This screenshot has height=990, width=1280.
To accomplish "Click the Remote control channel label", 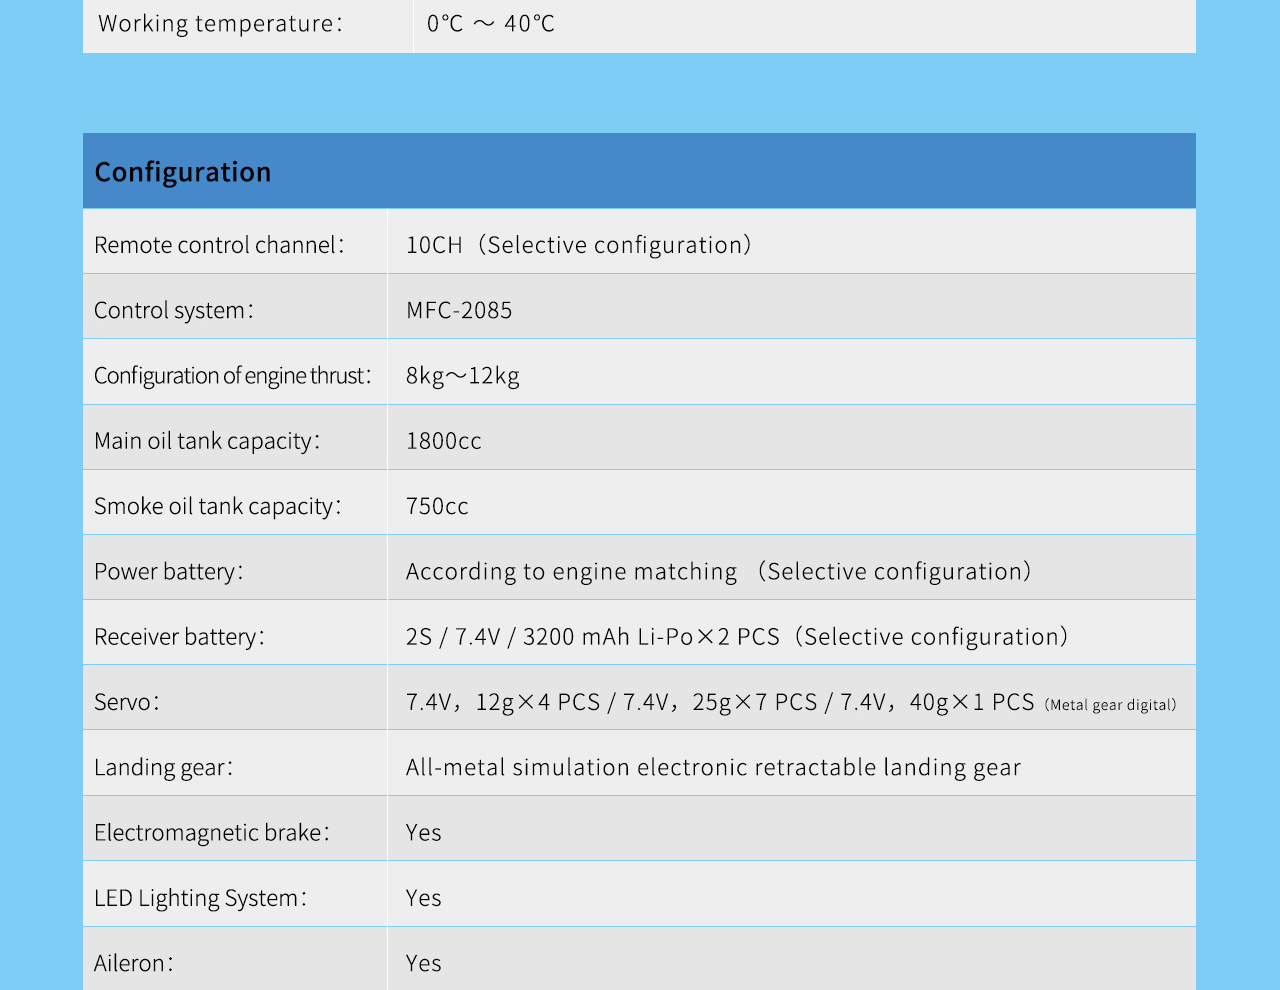I will 219,245.
